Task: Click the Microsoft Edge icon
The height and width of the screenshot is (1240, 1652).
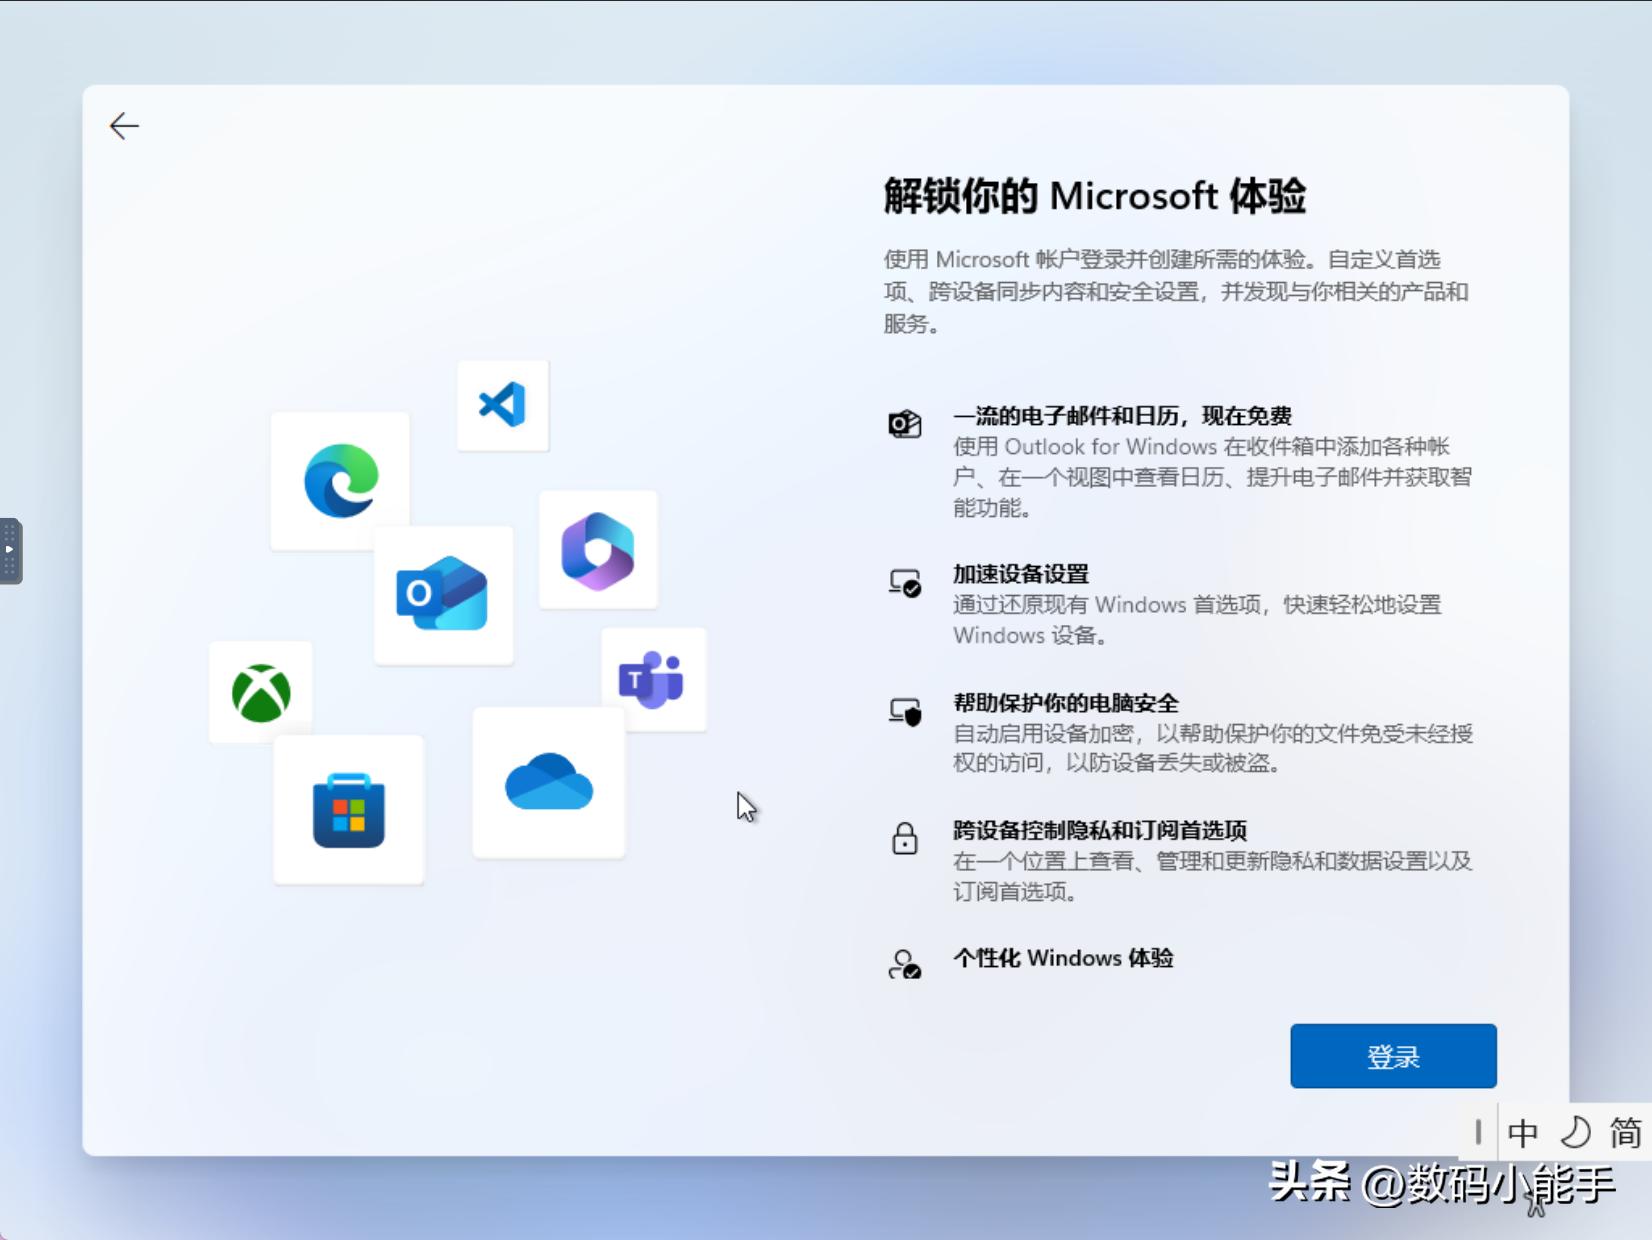Action: [x=341, y=481]
